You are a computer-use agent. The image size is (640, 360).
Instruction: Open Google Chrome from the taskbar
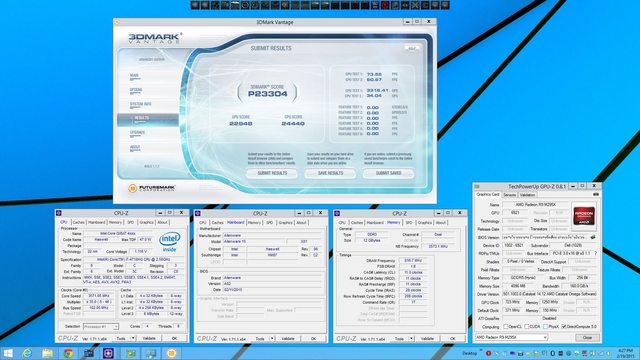(x=68, y=353)
